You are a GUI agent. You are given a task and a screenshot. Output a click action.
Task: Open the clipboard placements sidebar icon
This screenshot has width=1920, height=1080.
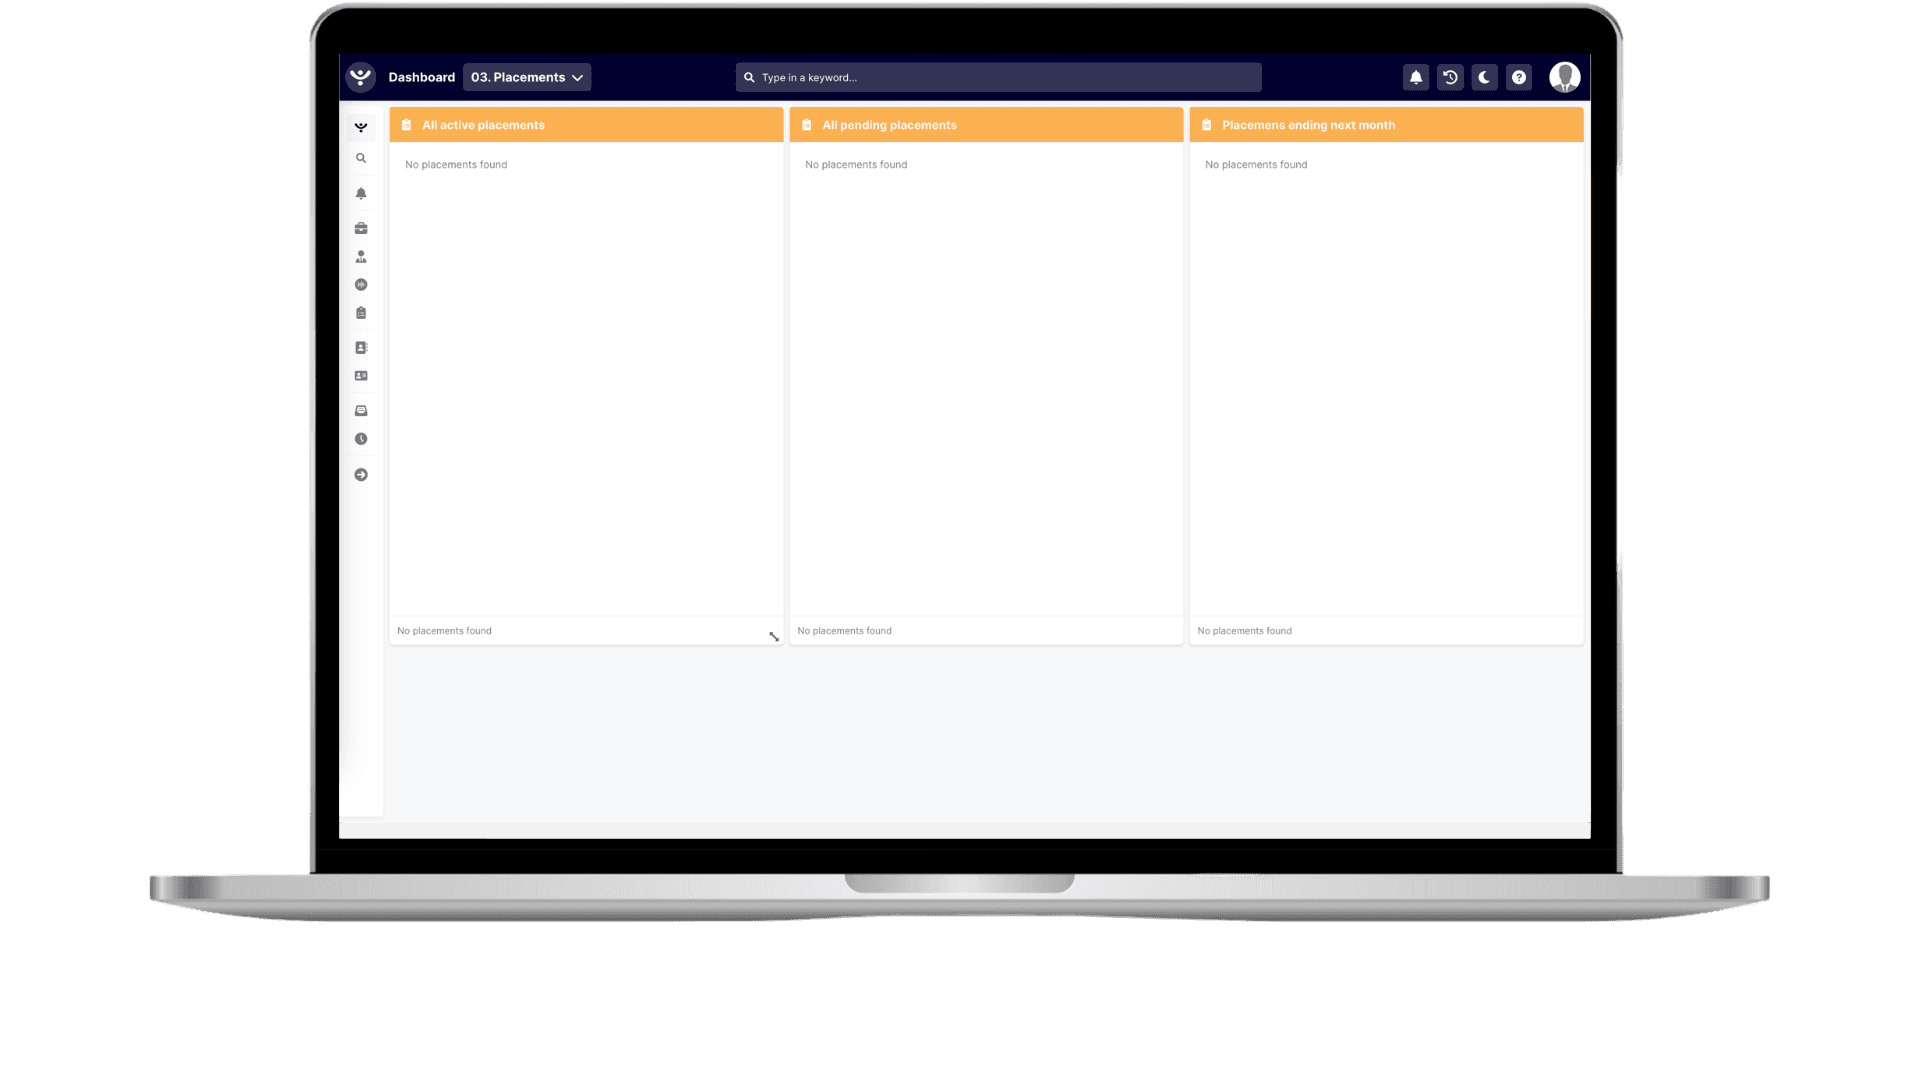[361, 313]
